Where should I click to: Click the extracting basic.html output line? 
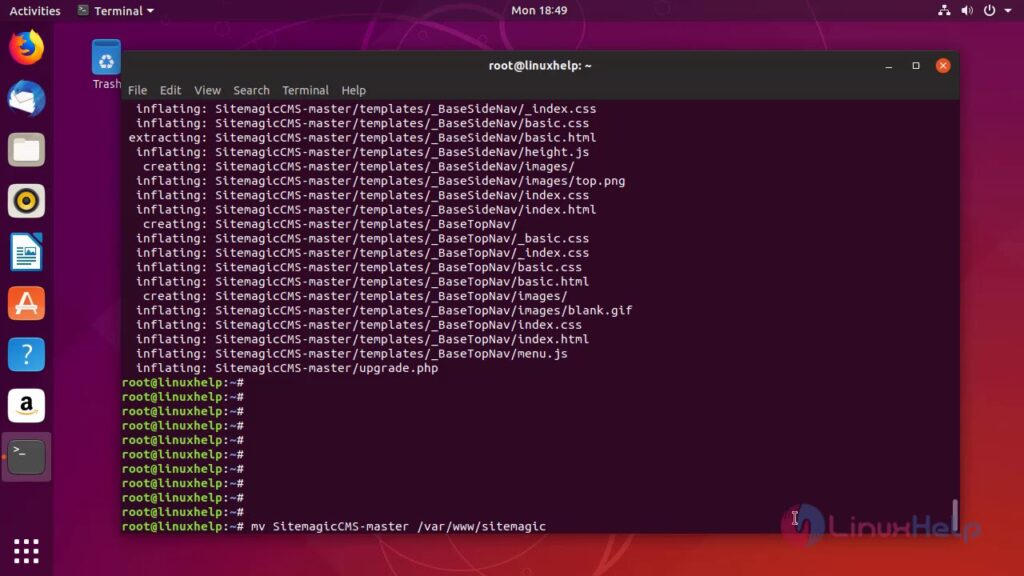point(362,138)
